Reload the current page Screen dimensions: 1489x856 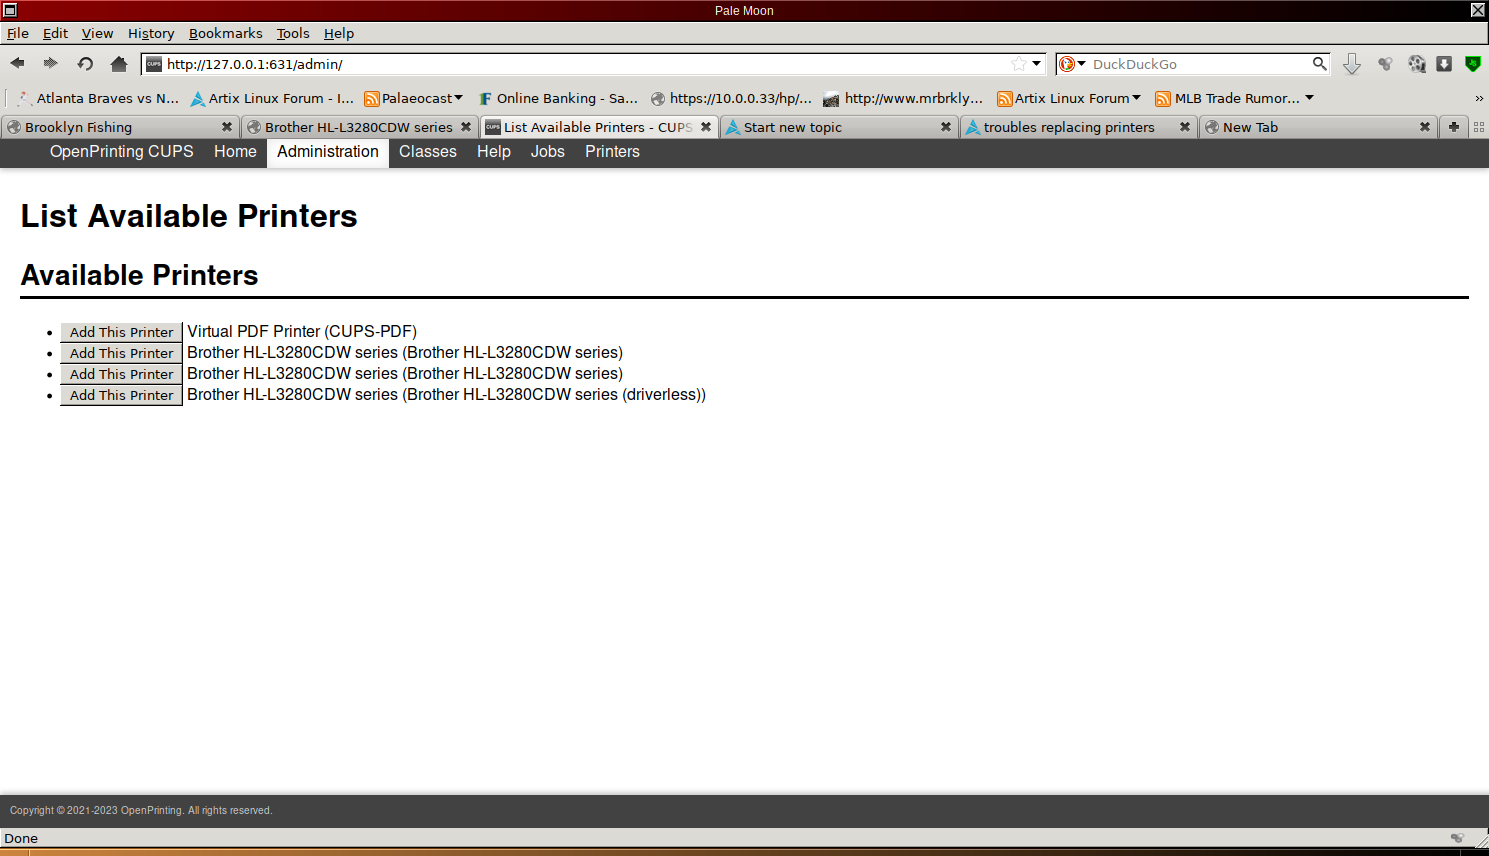coord(85,64)
